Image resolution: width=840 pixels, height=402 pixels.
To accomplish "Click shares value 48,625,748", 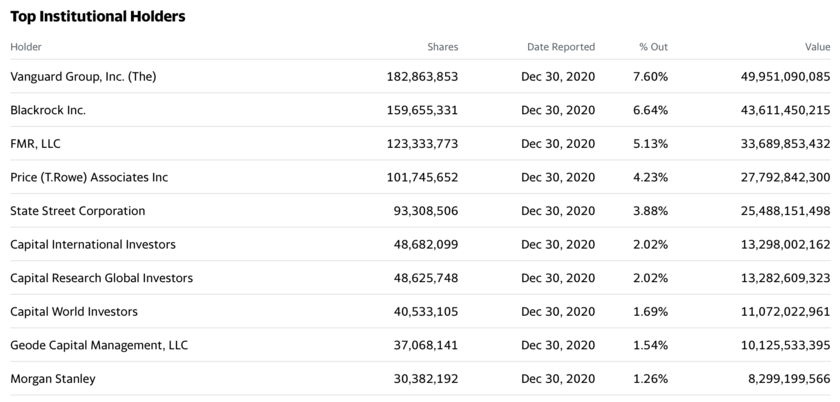I will click(426, 278).
